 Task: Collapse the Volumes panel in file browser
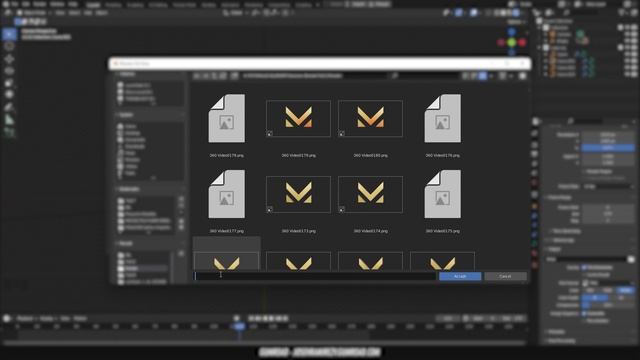[x=127, y=74]
